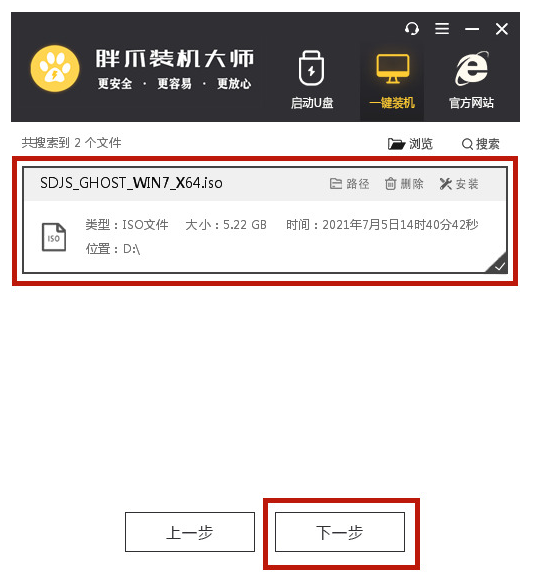Viewport: 541px width, 582px height.
Task: Select the 一键装机 tab
Action: (x=392, y=81)
